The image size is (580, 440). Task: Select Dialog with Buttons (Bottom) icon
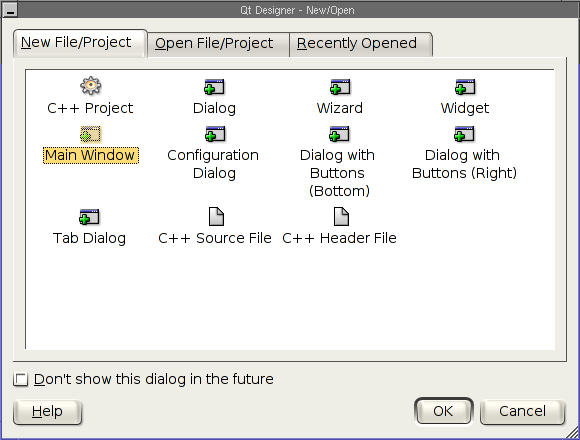point(339,134)
